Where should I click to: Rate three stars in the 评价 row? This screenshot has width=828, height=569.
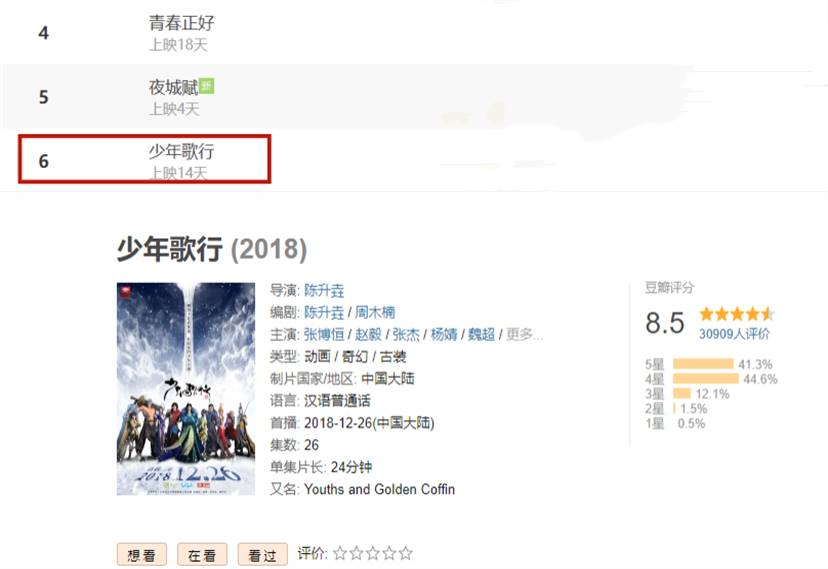(x=373, y=553)
